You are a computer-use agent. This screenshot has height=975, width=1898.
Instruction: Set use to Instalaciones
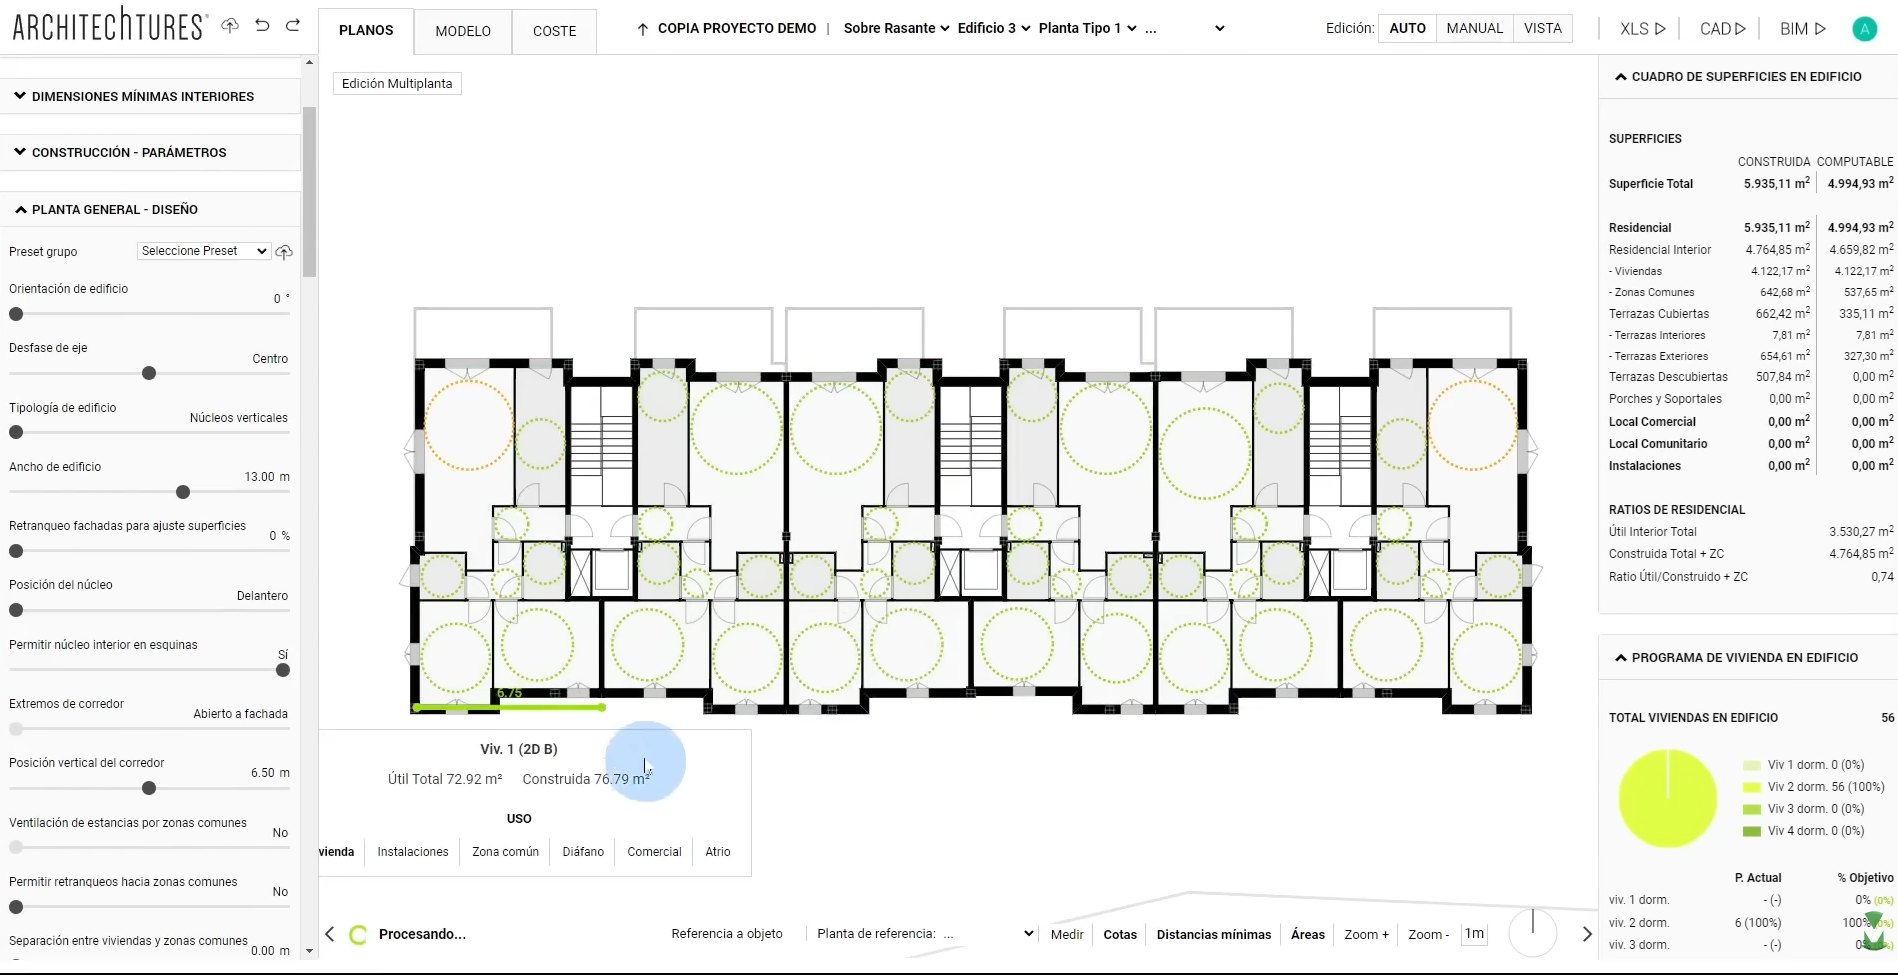(x=413, y=852)
